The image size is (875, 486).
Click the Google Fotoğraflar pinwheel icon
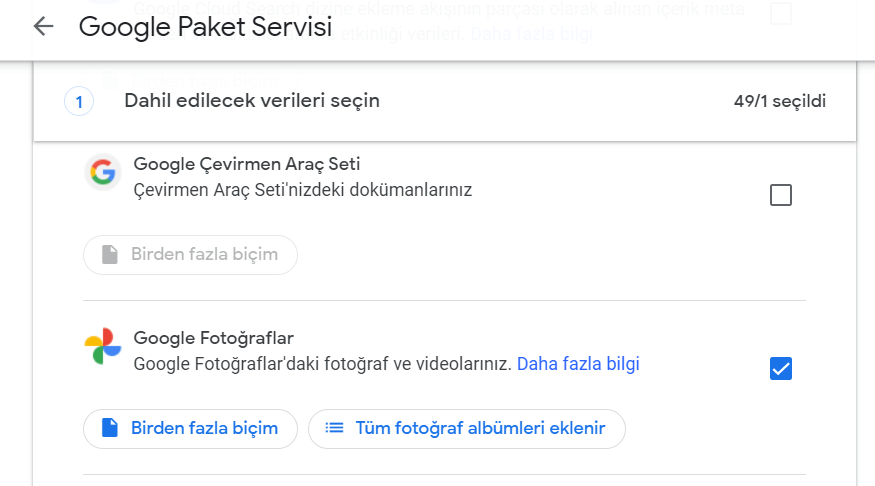102,347
